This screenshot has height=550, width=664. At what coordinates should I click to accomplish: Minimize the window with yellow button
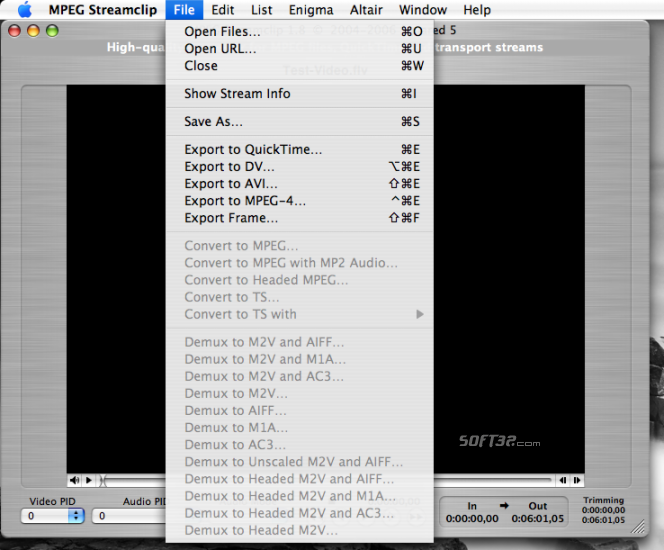[33, 30]
